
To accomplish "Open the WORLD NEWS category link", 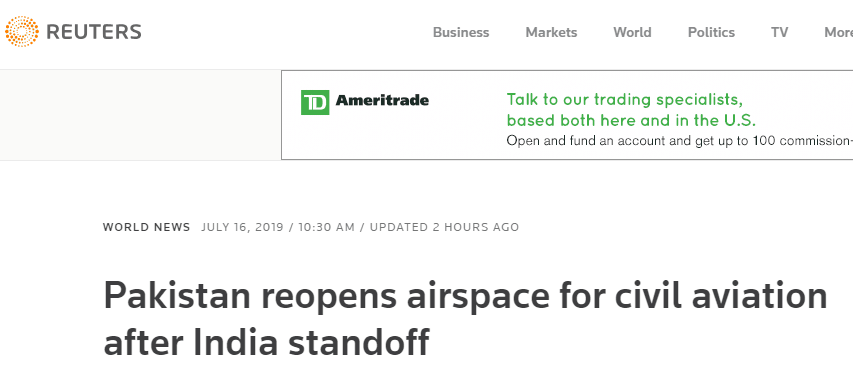I will (x=146, y=227).
